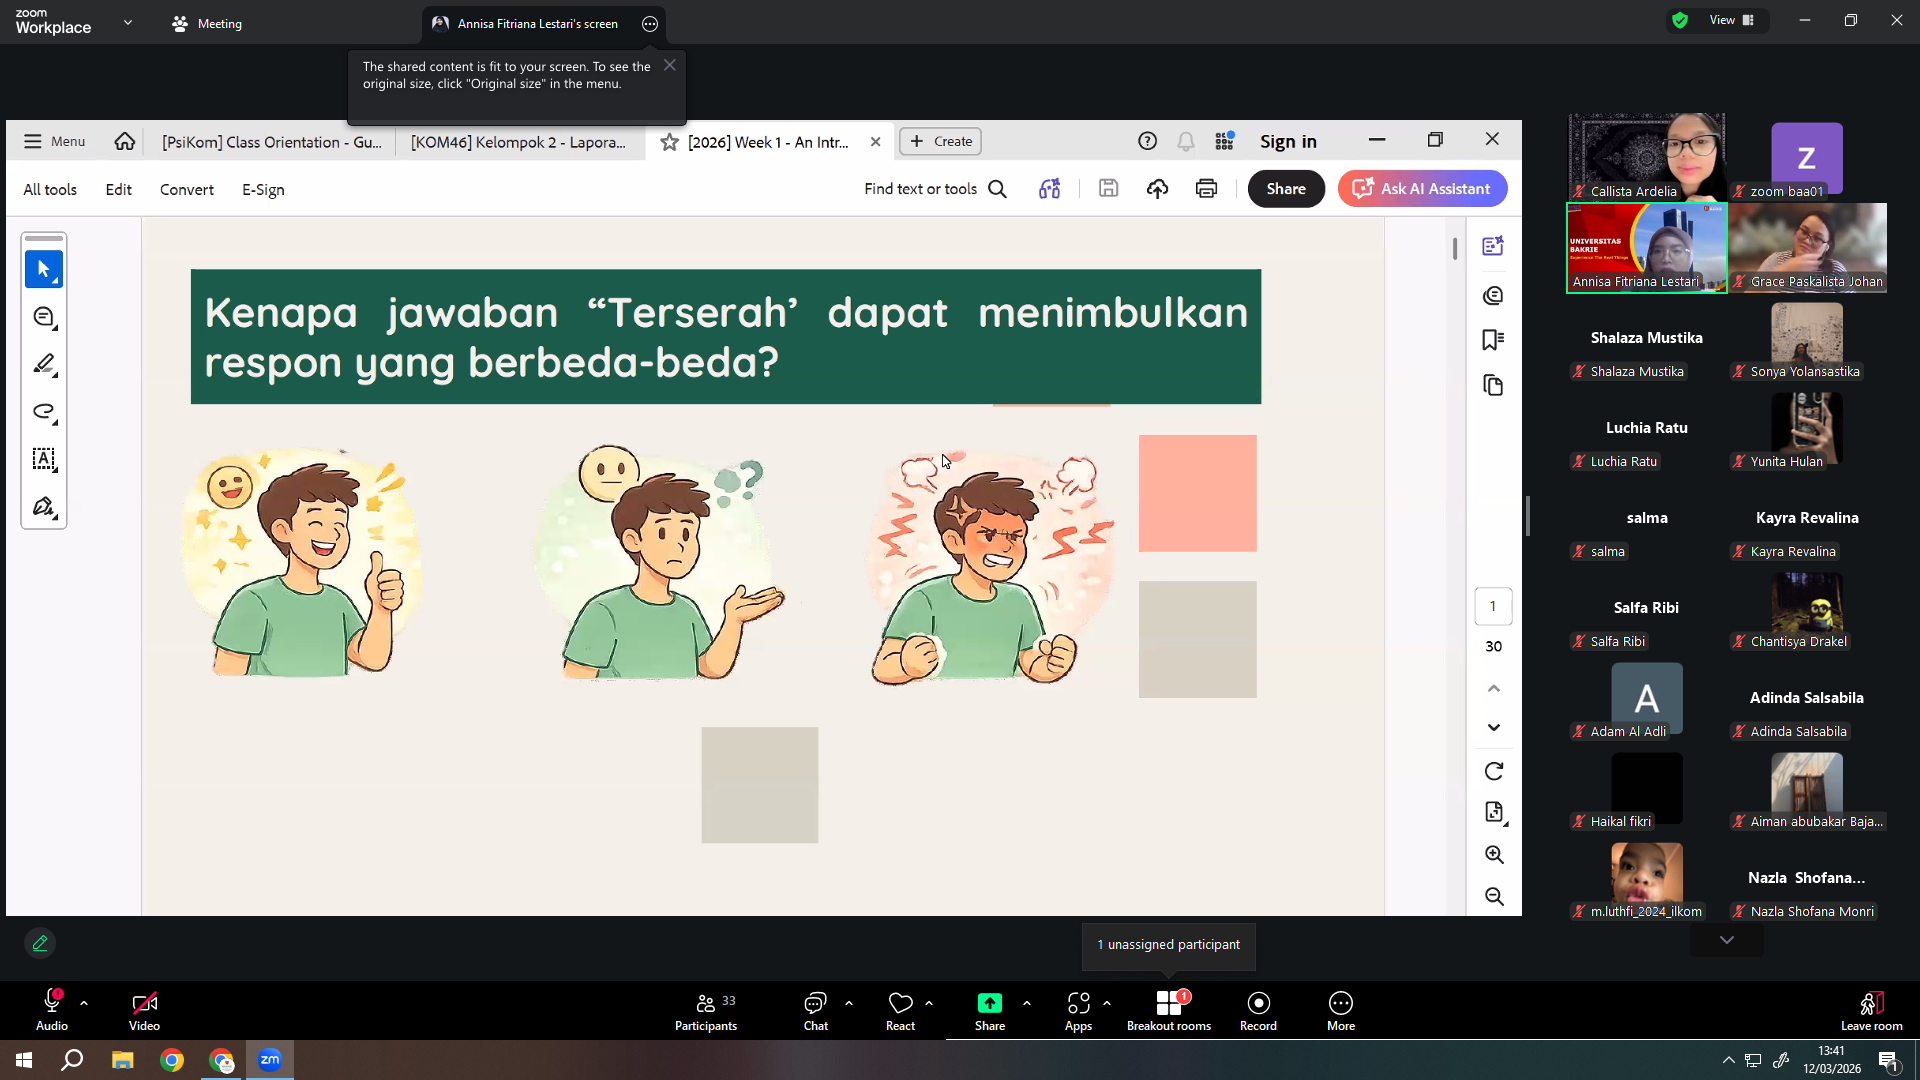Open the Convert tool
The image size is (1920, 1080).
pos(187,189)
